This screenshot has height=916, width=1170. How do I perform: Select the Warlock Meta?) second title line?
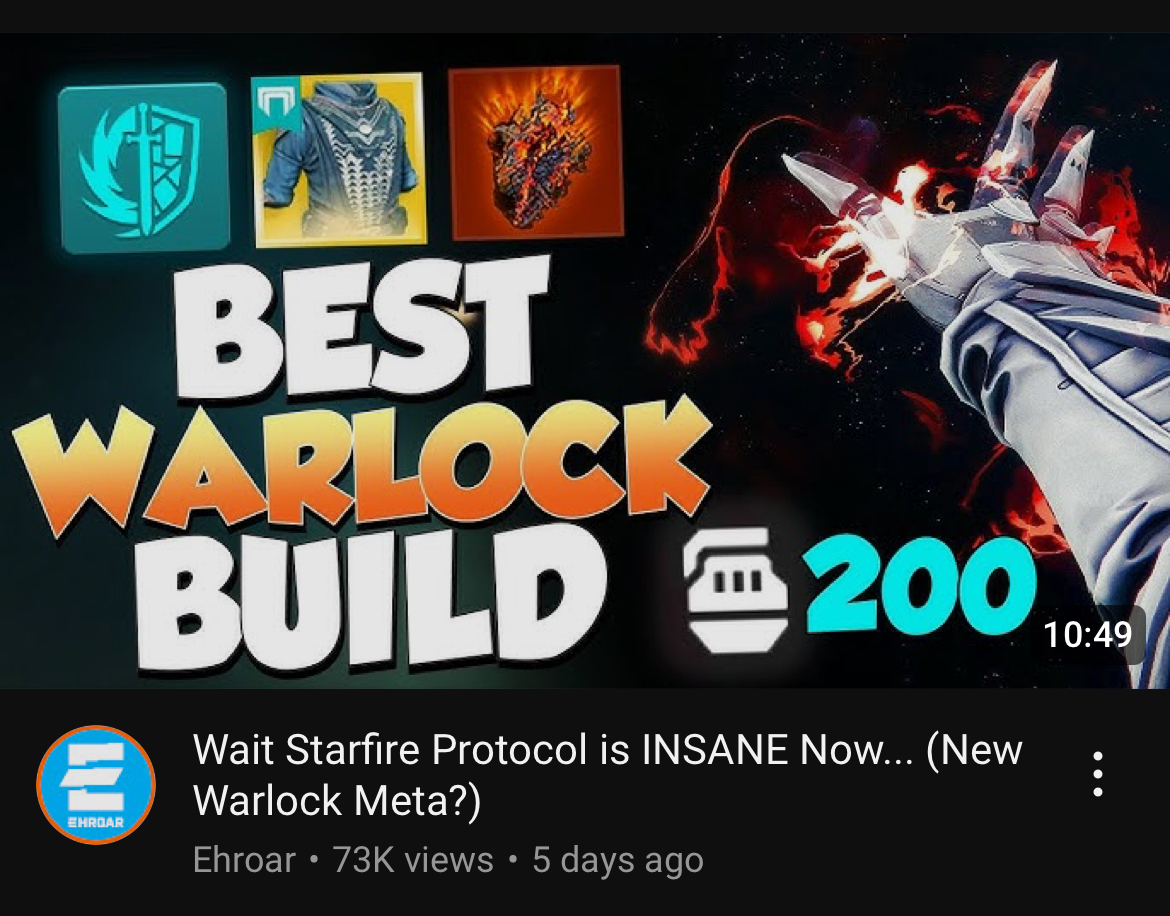[x=337, y=801]
